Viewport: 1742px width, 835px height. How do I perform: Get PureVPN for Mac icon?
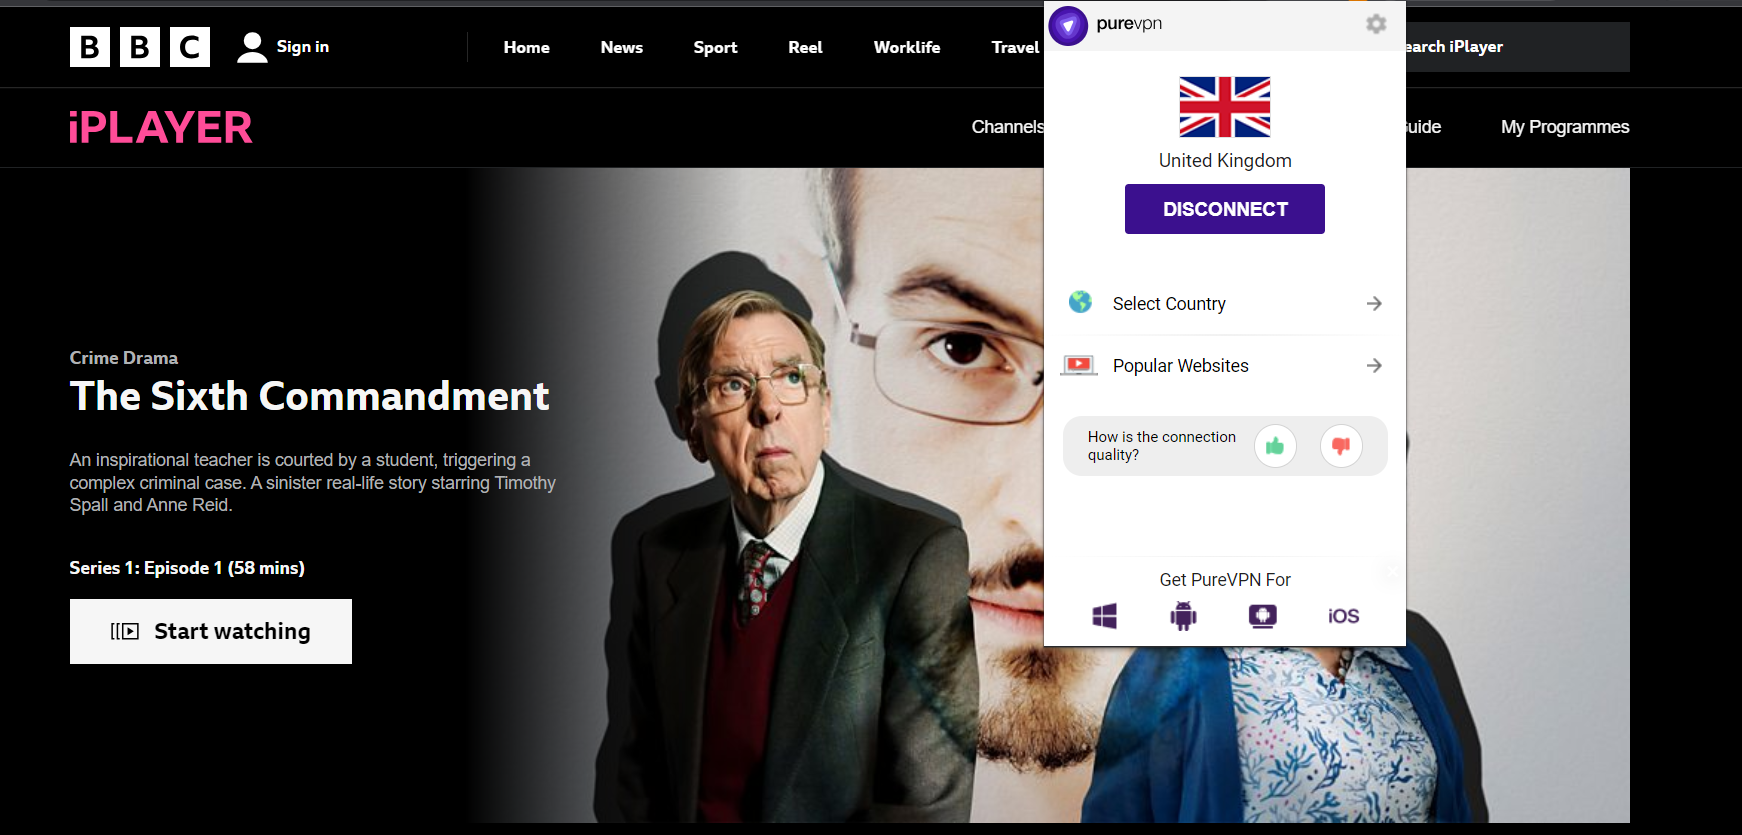tap(1262, 616)
